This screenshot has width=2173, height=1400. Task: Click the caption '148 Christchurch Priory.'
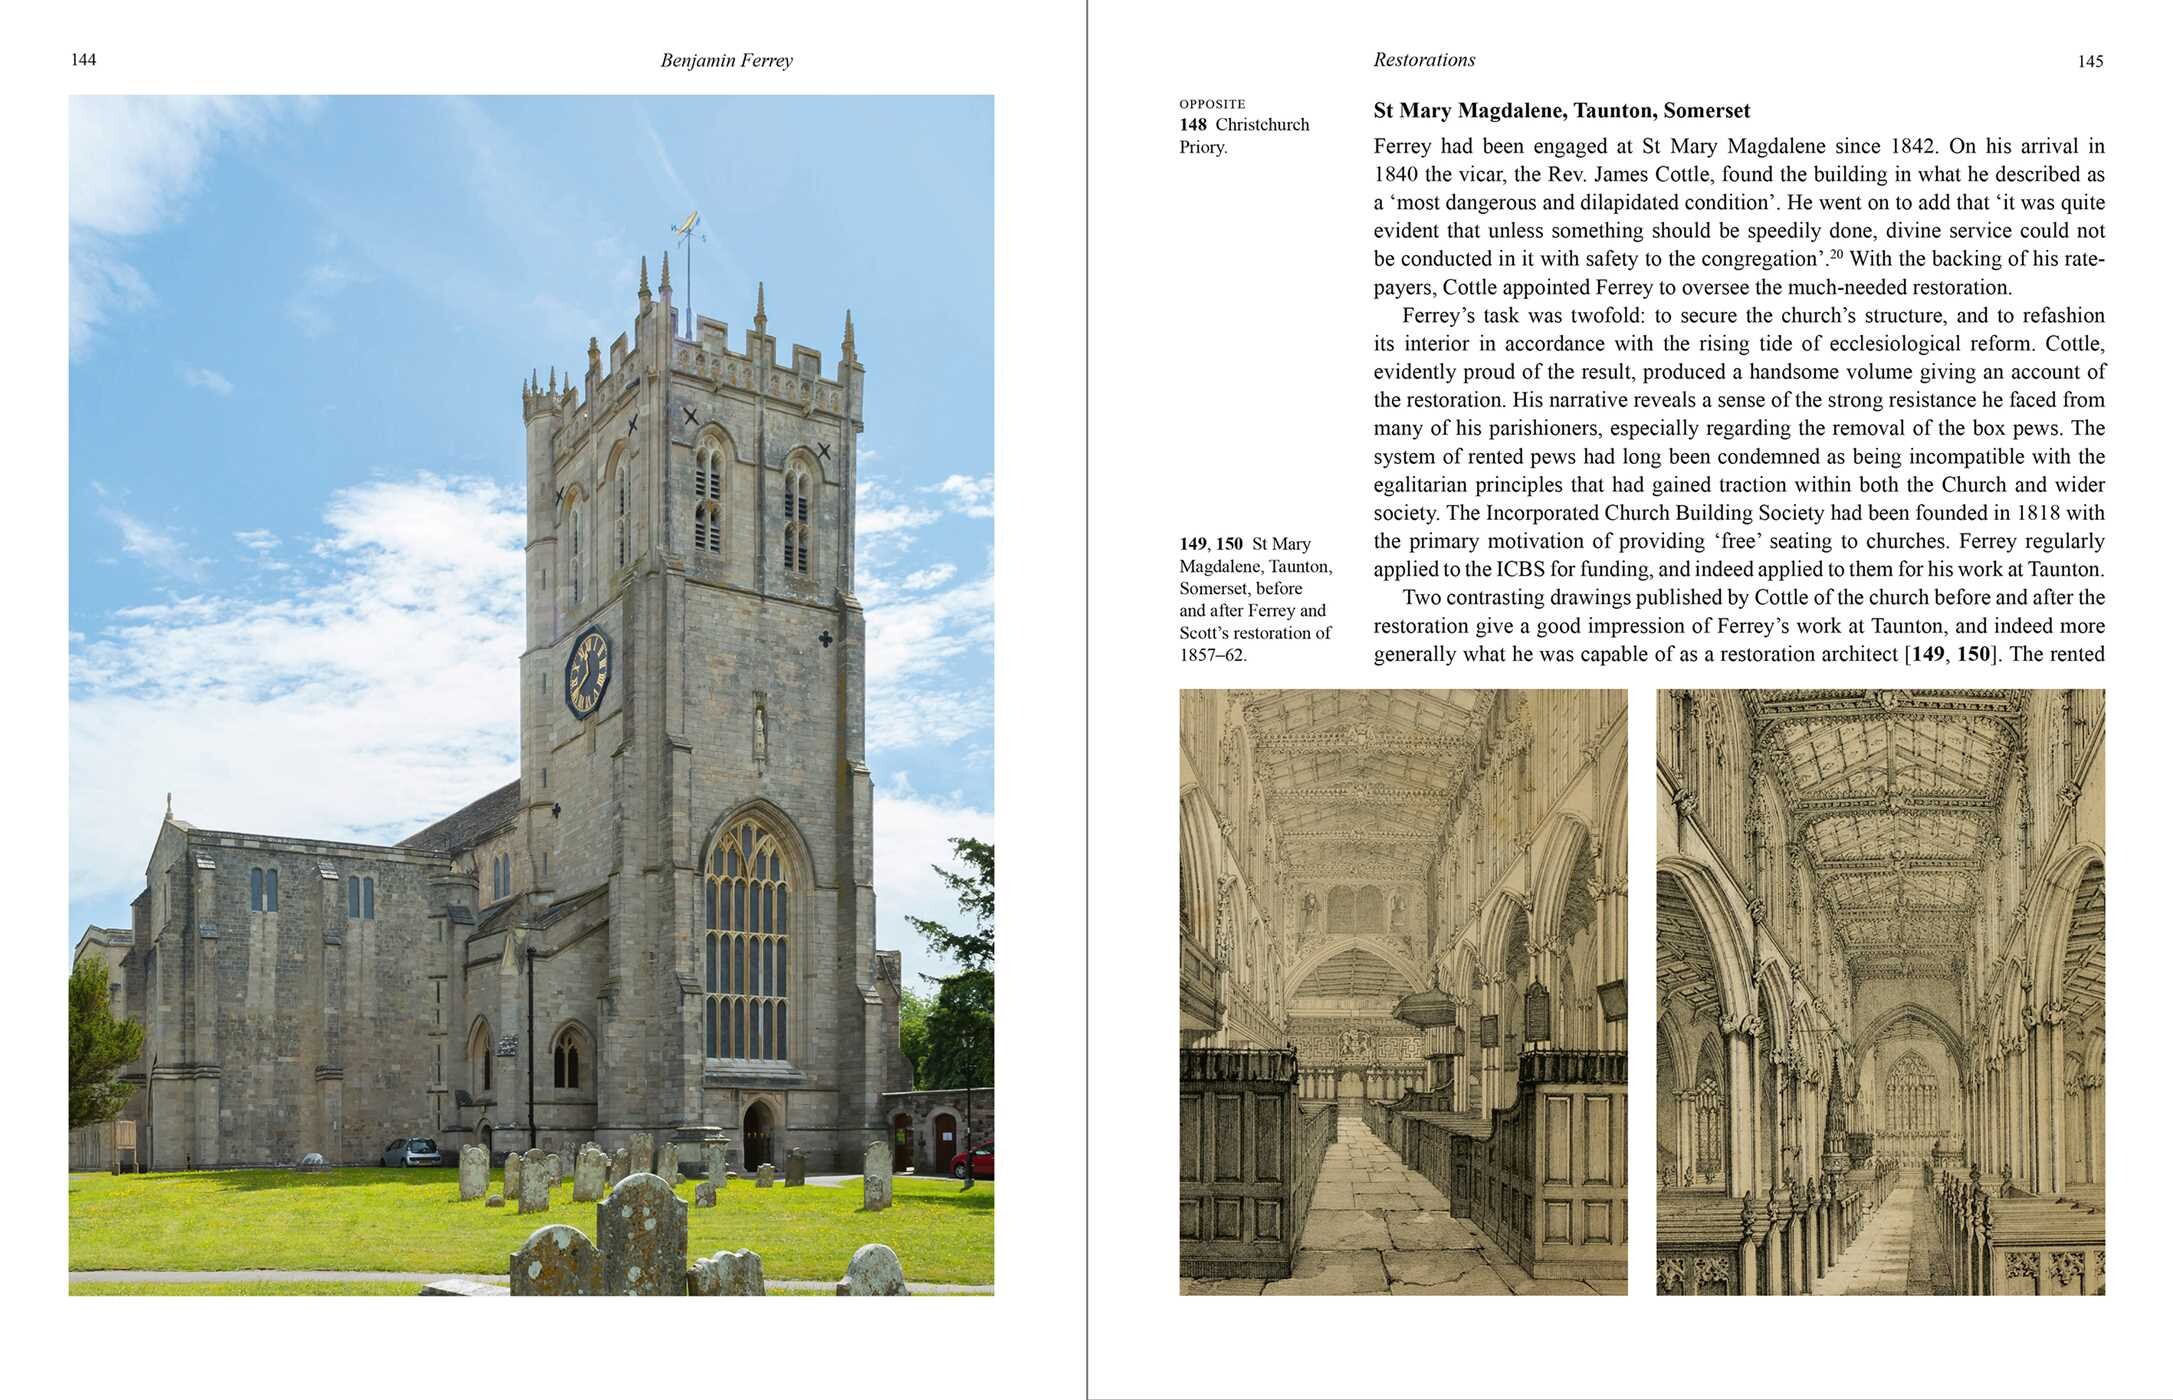click(x=1244, y=136)
